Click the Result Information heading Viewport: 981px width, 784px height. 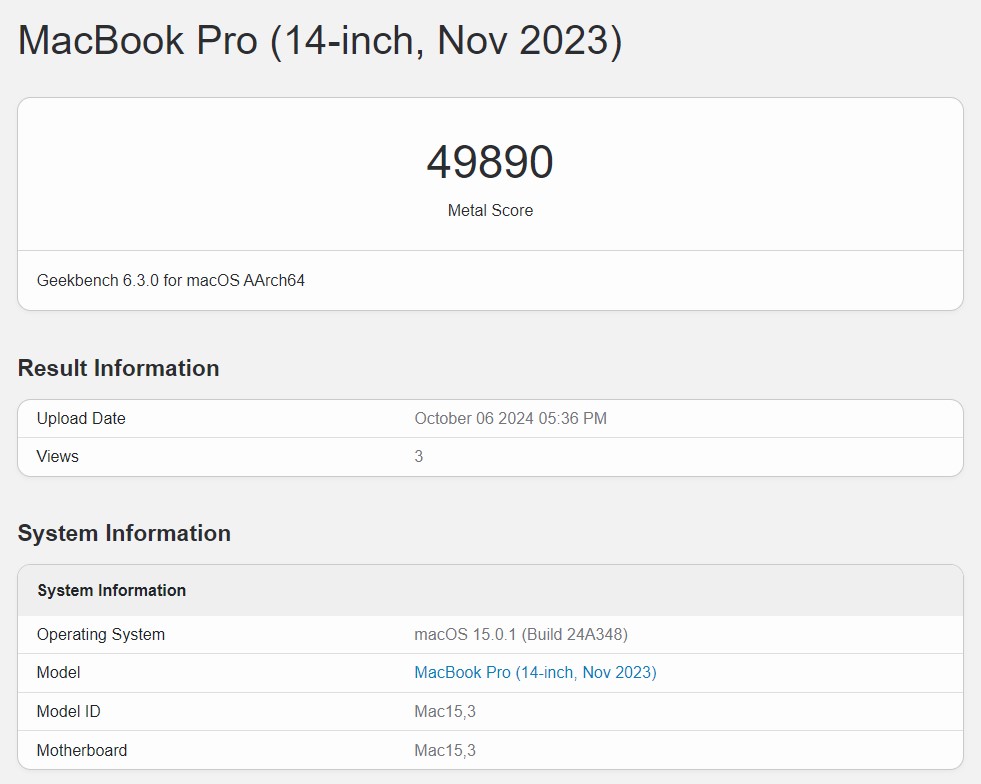tap(118, 368)
